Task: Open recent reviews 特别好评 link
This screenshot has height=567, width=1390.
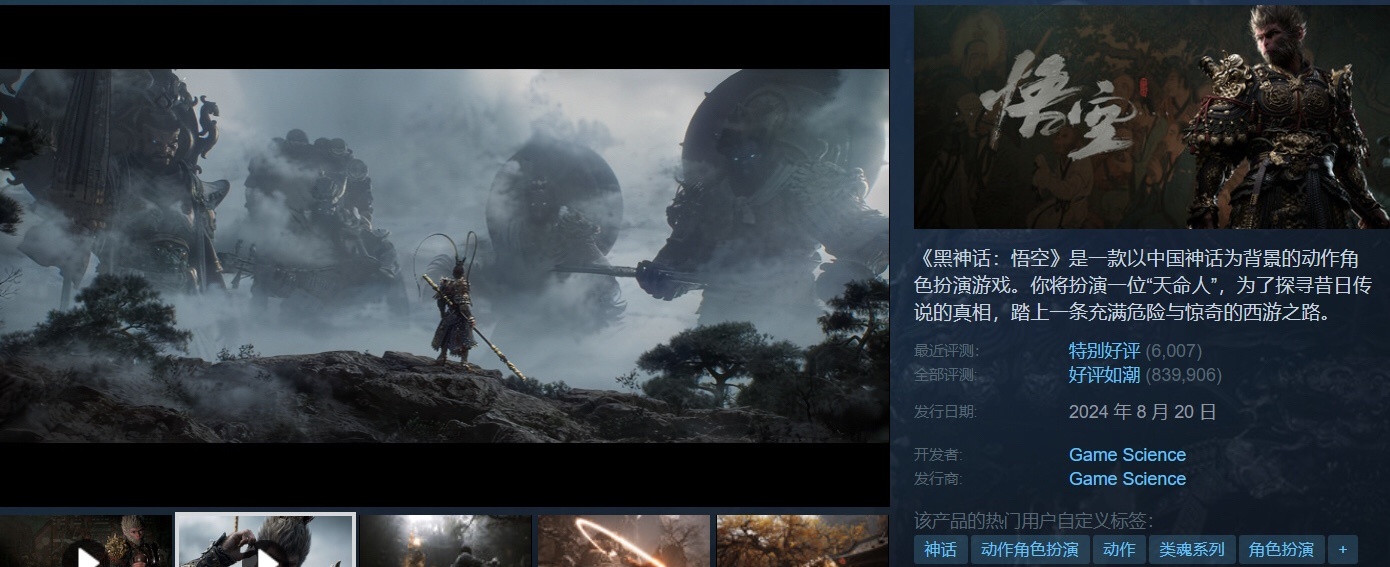Action: [x=1104, y=351]
